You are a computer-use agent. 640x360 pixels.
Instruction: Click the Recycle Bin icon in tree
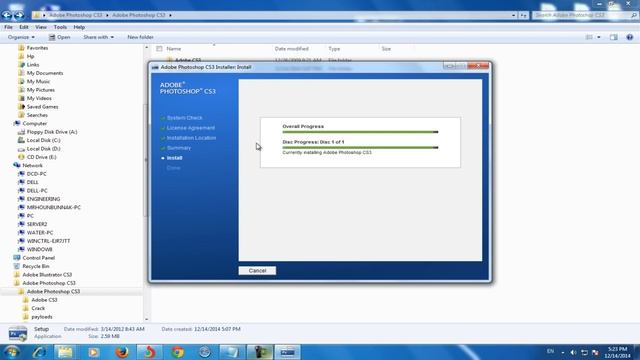[x=17, y=266]
